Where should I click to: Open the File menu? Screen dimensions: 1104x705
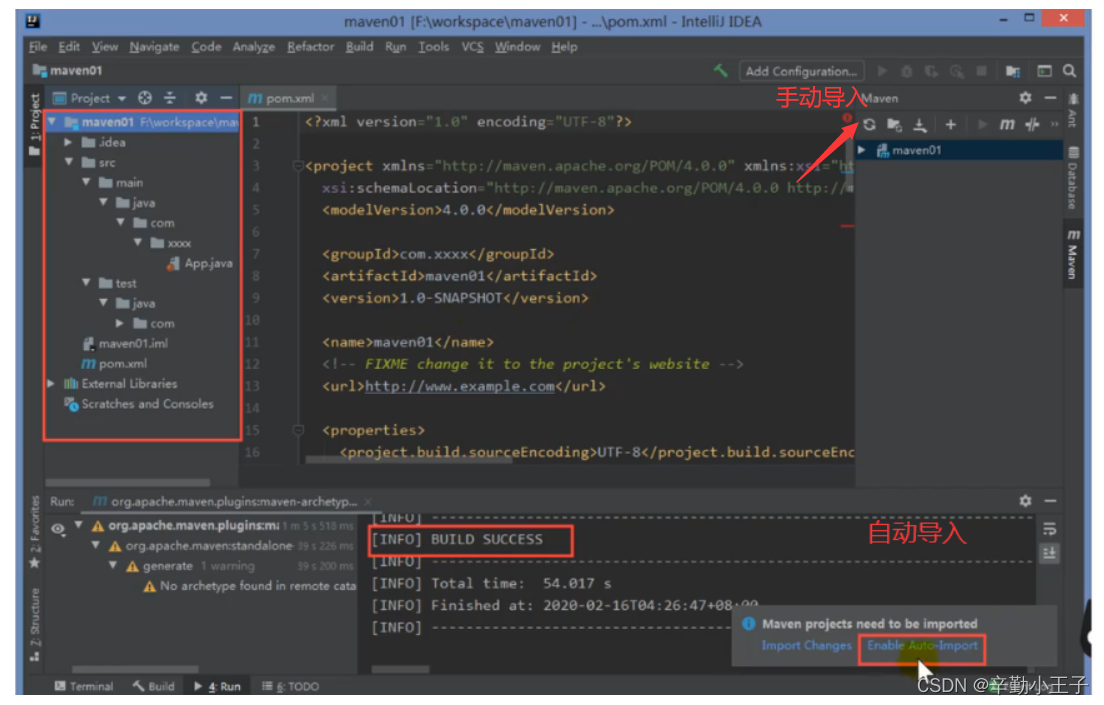[37, 46]
